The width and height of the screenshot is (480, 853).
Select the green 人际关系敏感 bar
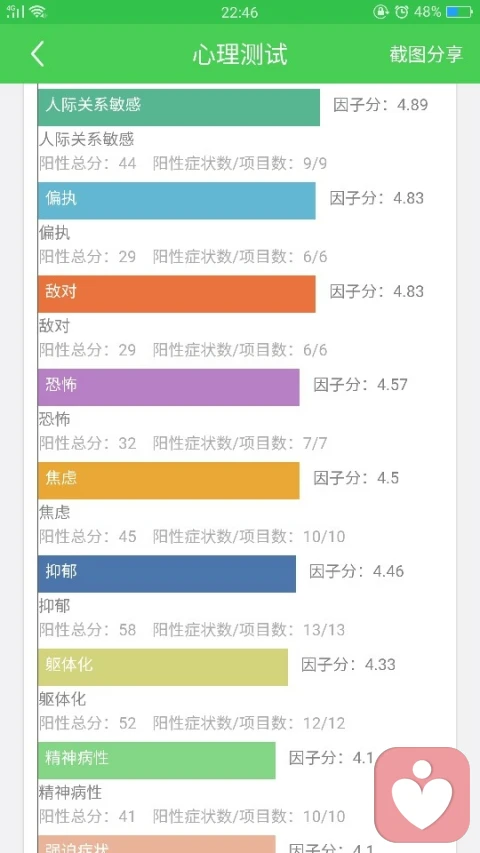(179, 107)
